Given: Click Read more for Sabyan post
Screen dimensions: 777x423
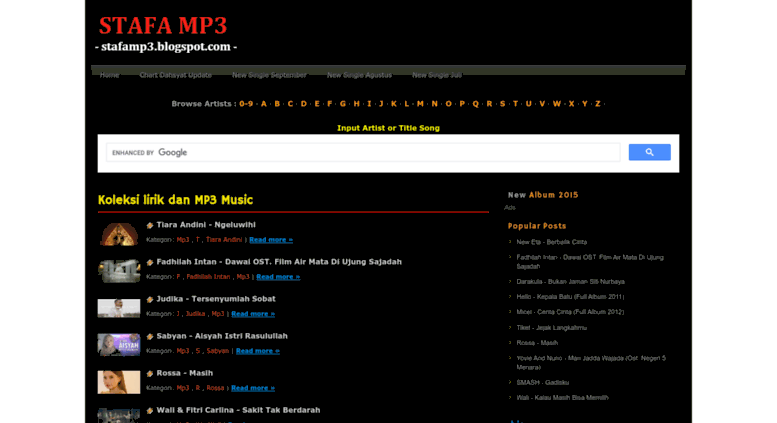Looking at the screenshot, I should coord(258,351).
